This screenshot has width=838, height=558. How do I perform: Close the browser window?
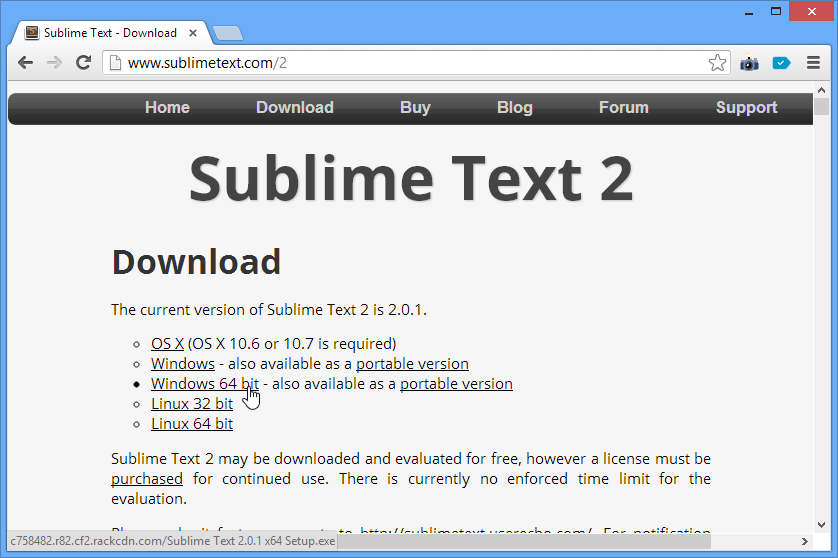click(812, 12)
